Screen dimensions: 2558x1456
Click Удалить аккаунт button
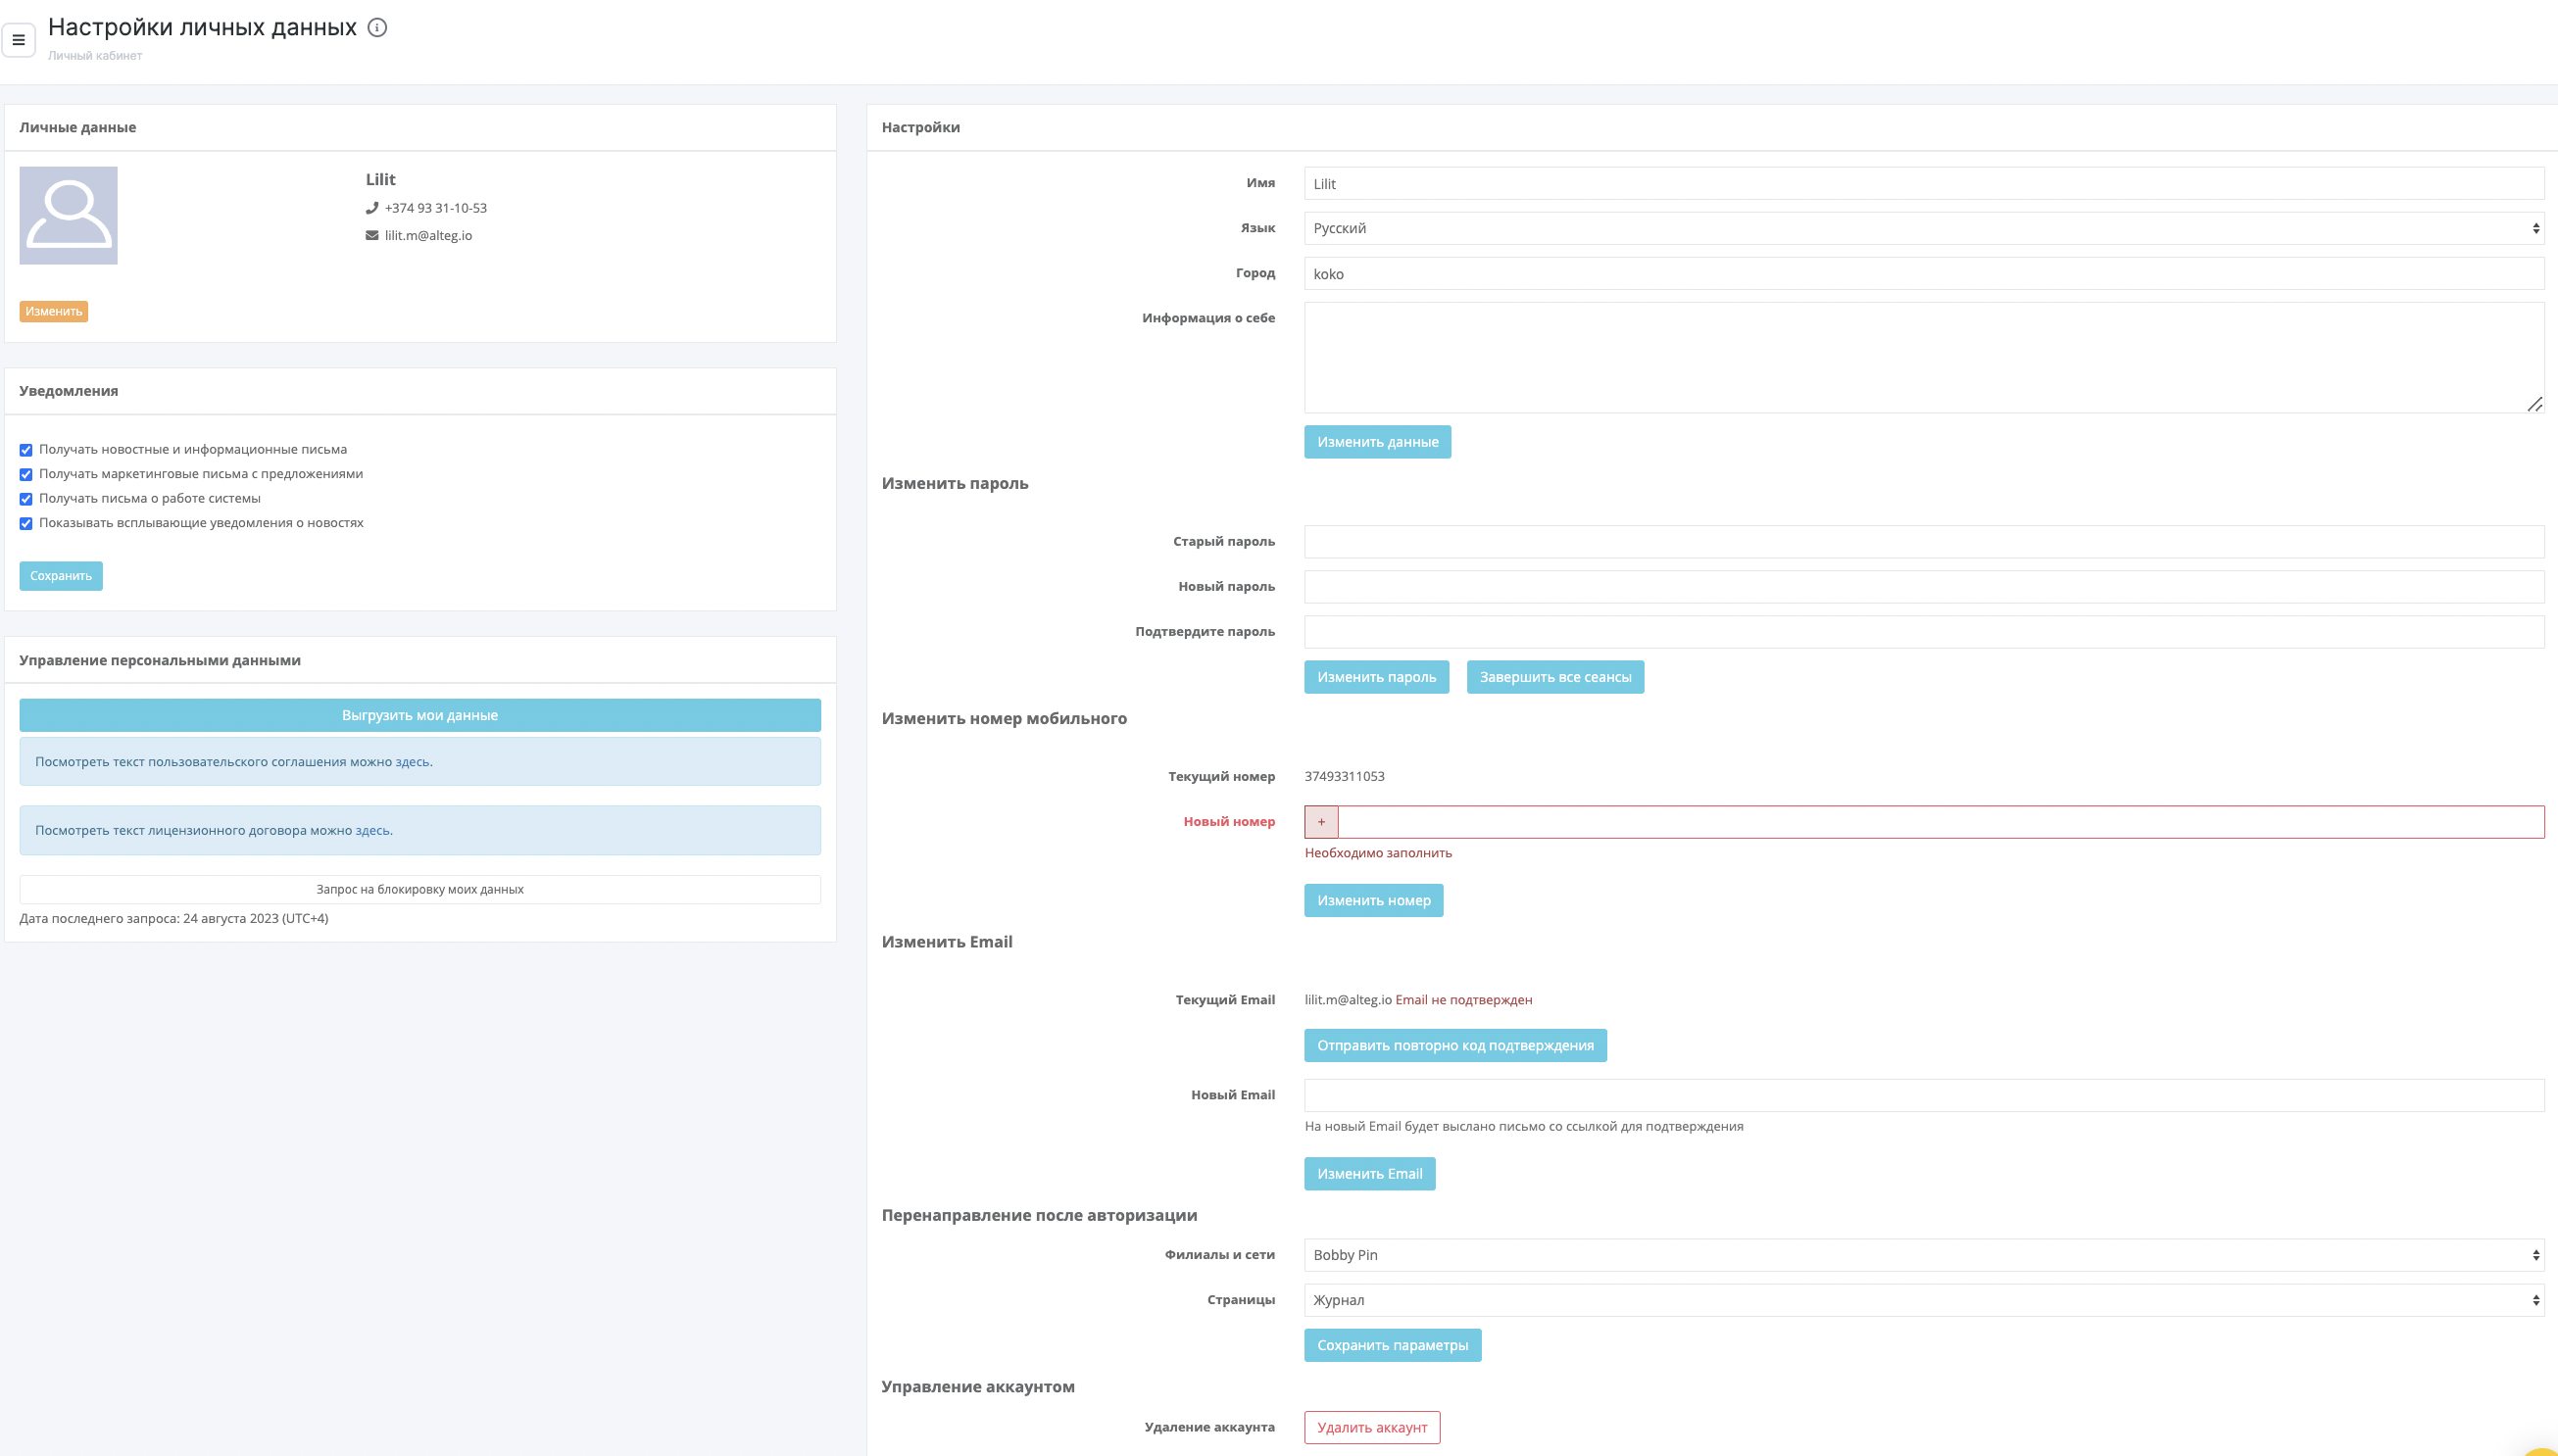click(x=1372, y=1428)
